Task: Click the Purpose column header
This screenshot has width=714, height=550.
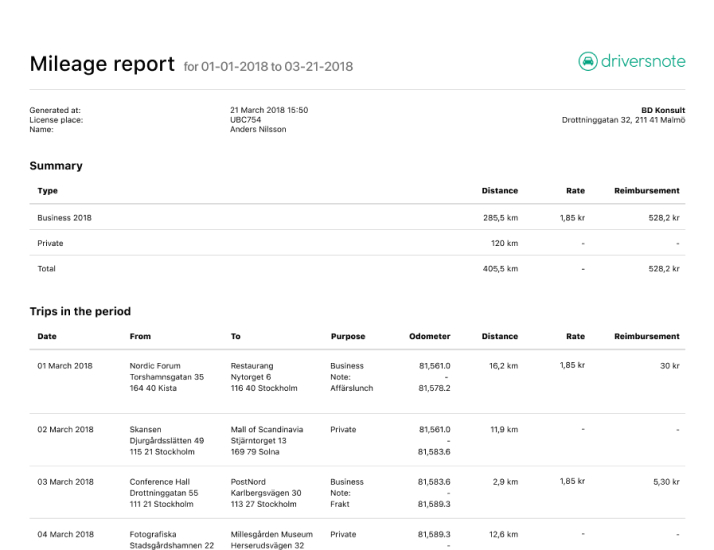Action: pos(348,336)
